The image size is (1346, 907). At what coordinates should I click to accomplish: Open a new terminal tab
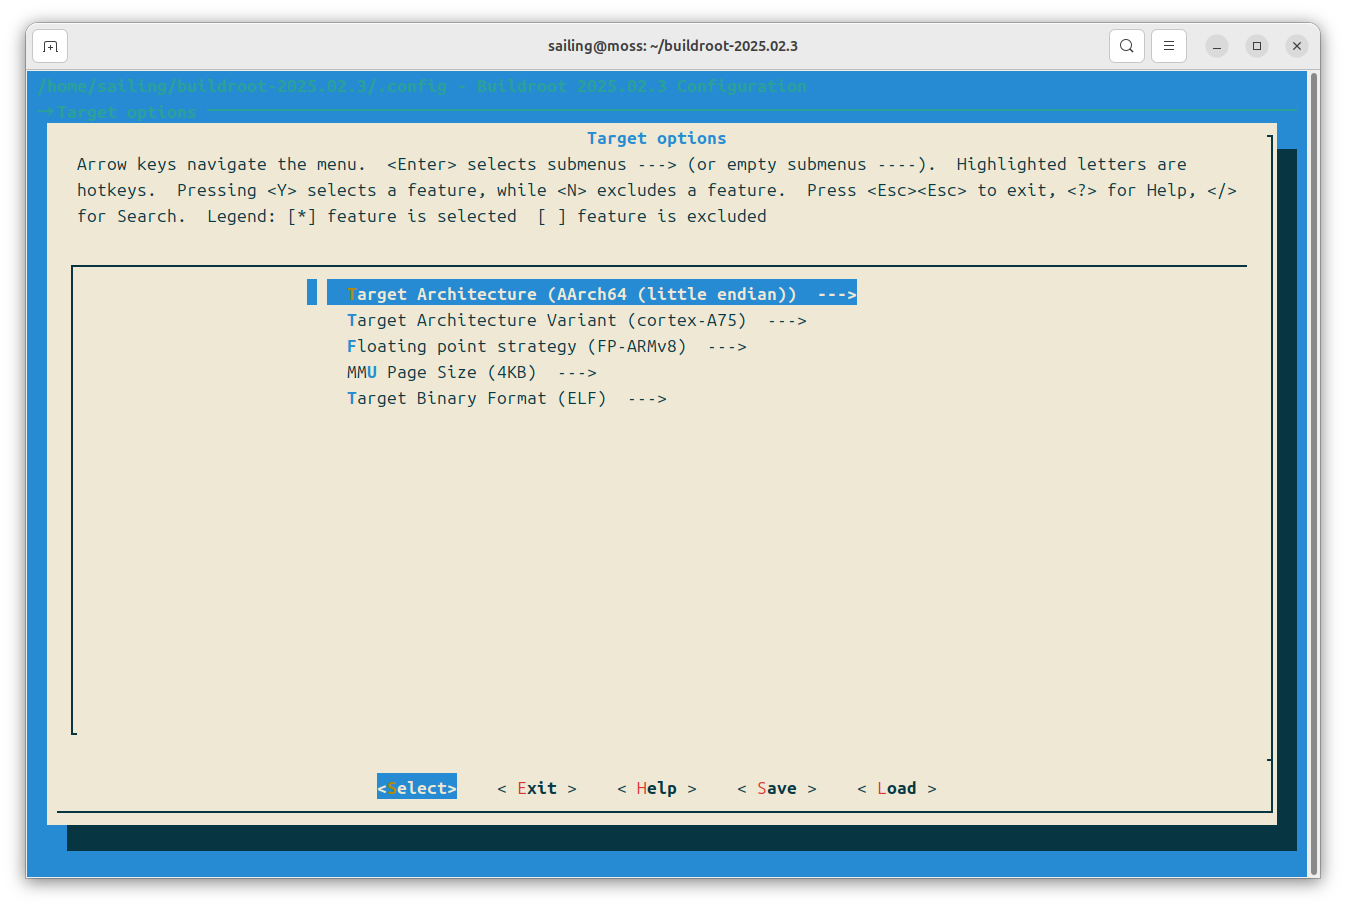pyautogui.click(x=50, y=46)
